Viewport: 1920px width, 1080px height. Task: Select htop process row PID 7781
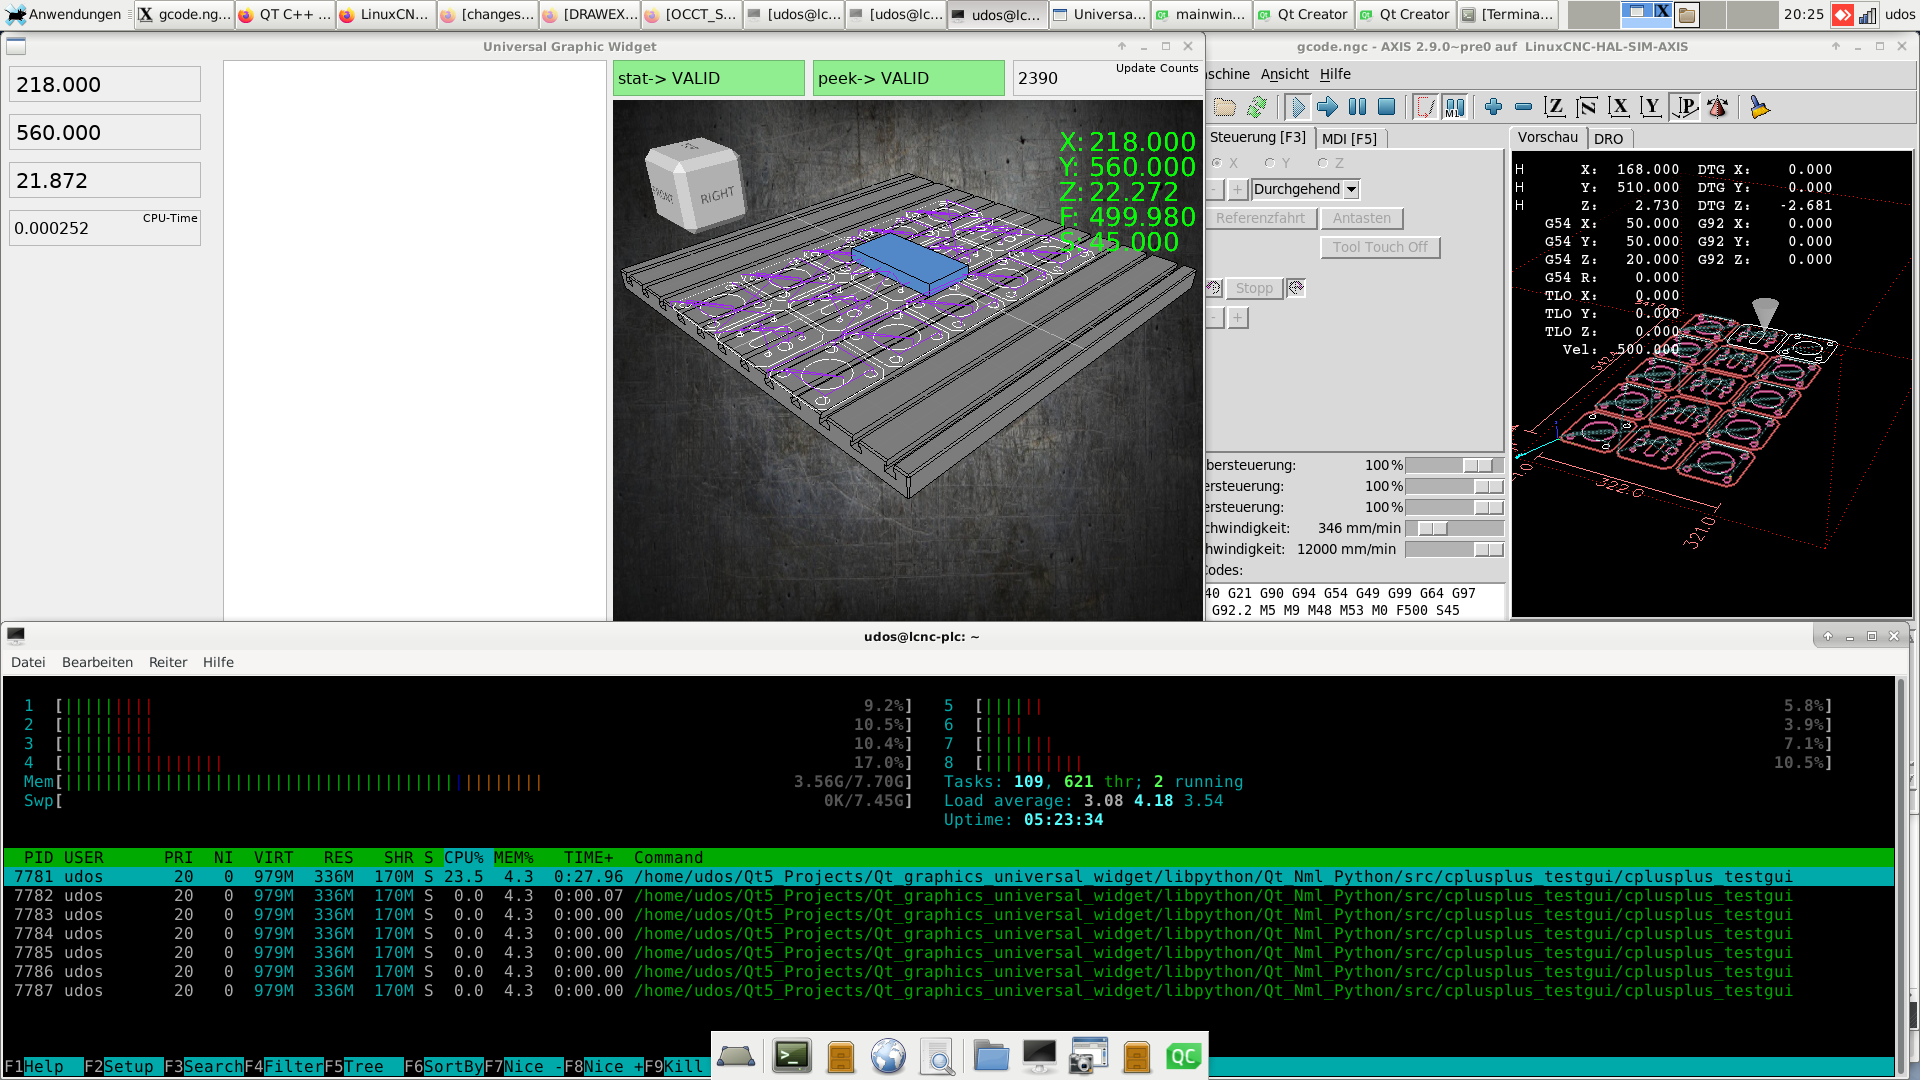[948, 877]
